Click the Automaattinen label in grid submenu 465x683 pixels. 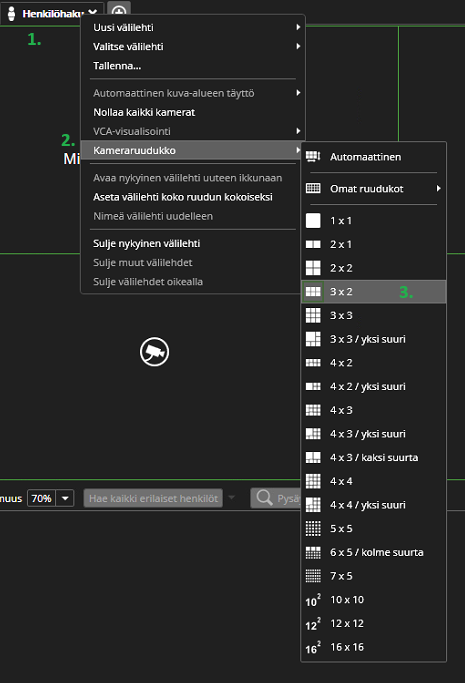pos(365,157)
